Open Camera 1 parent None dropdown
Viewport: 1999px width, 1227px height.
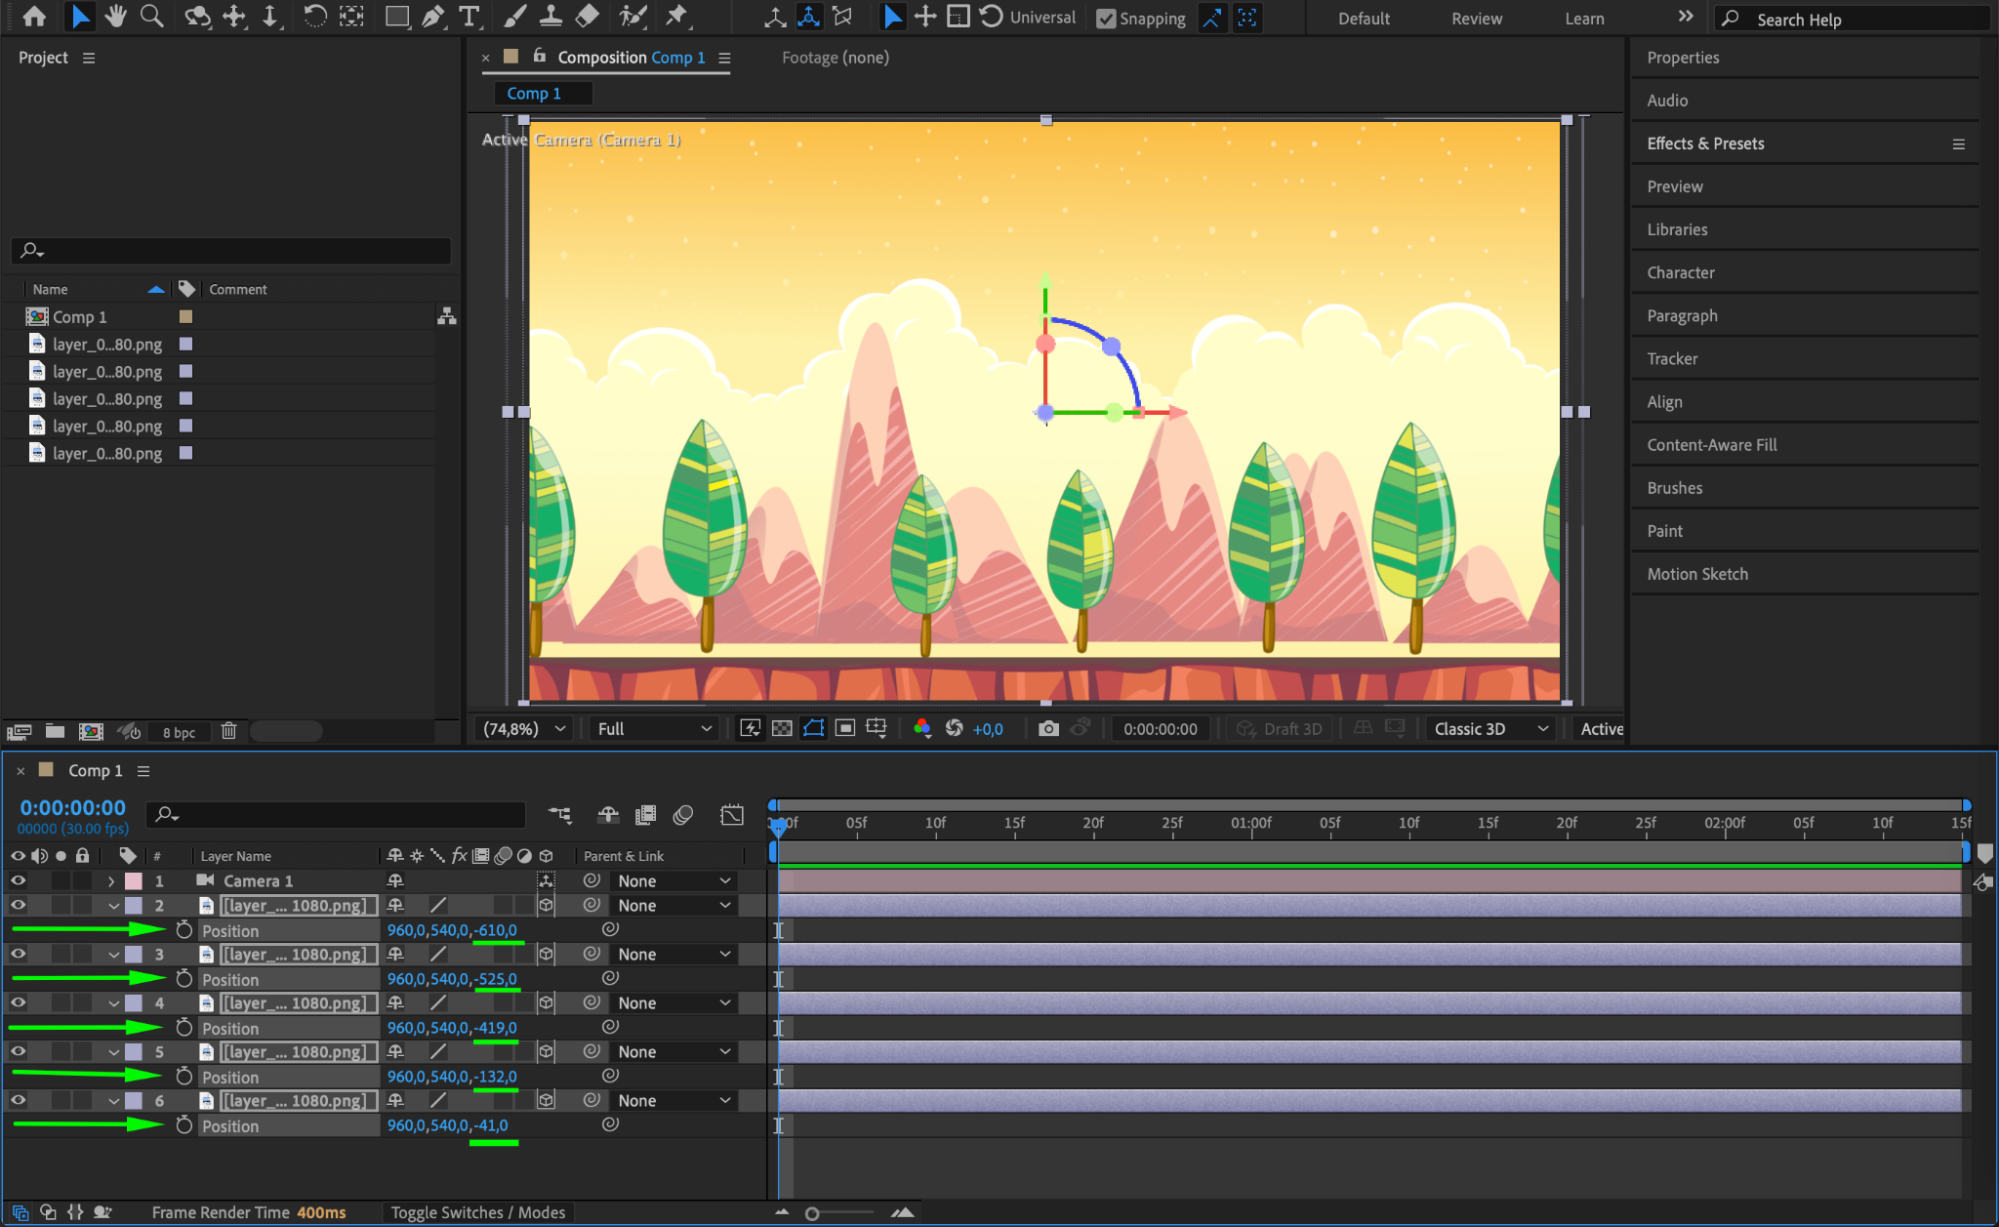(x=673, y=881)
